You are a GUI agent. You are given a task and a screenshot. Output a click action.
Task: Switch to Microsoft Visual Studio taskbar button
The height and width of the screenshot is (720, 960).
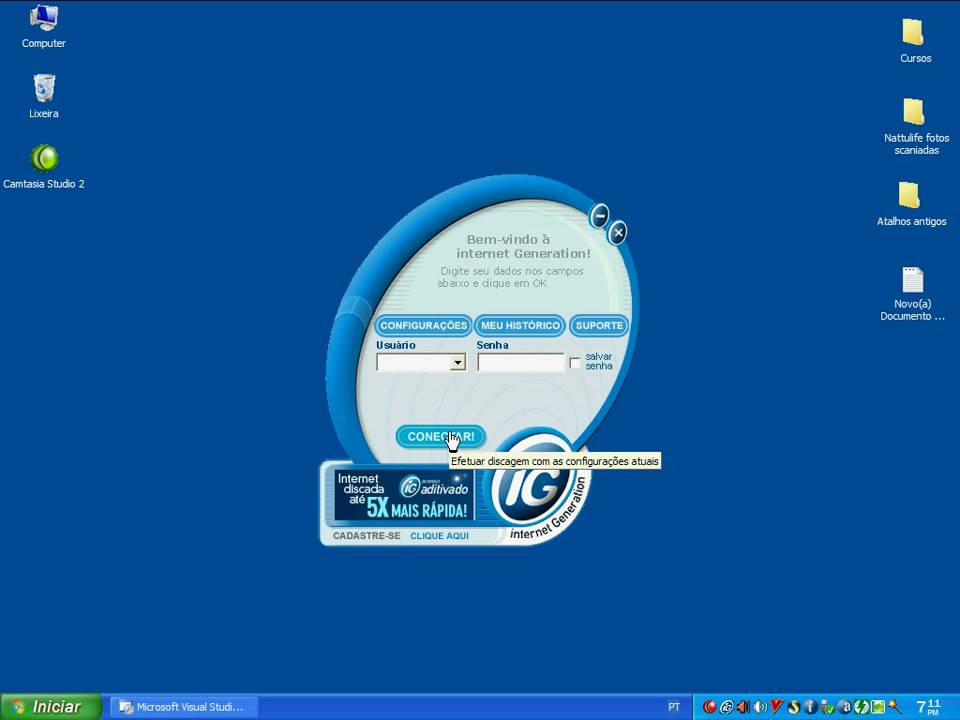tap(185, 707)
